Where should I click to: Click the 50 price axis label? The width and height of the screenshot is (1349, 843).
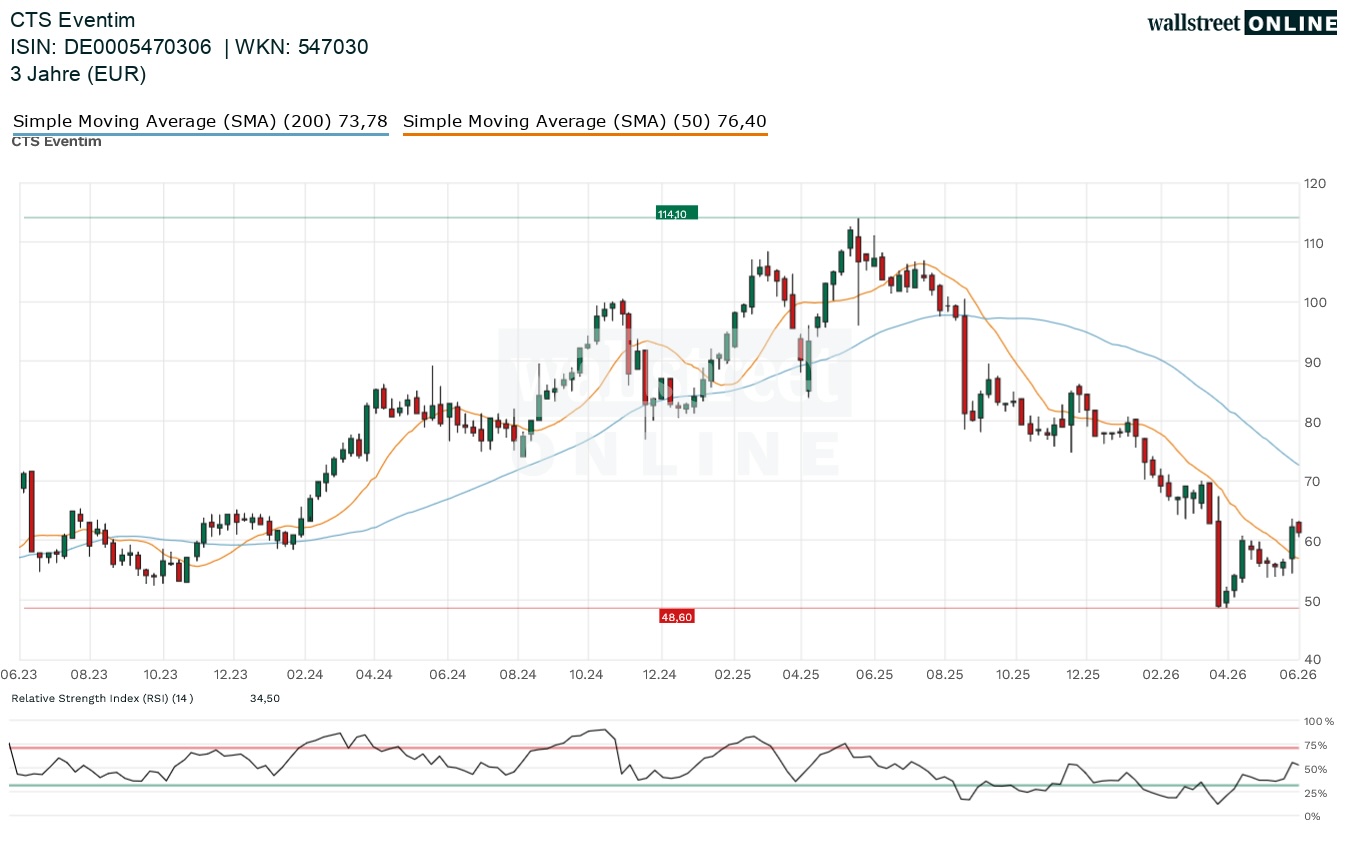click(x=1312, y=601)
